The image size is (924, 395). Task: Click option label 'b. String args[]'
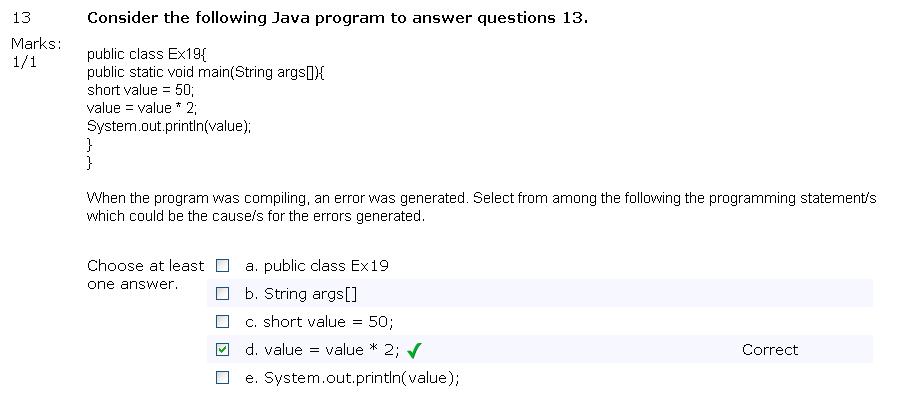pos(301,294)
